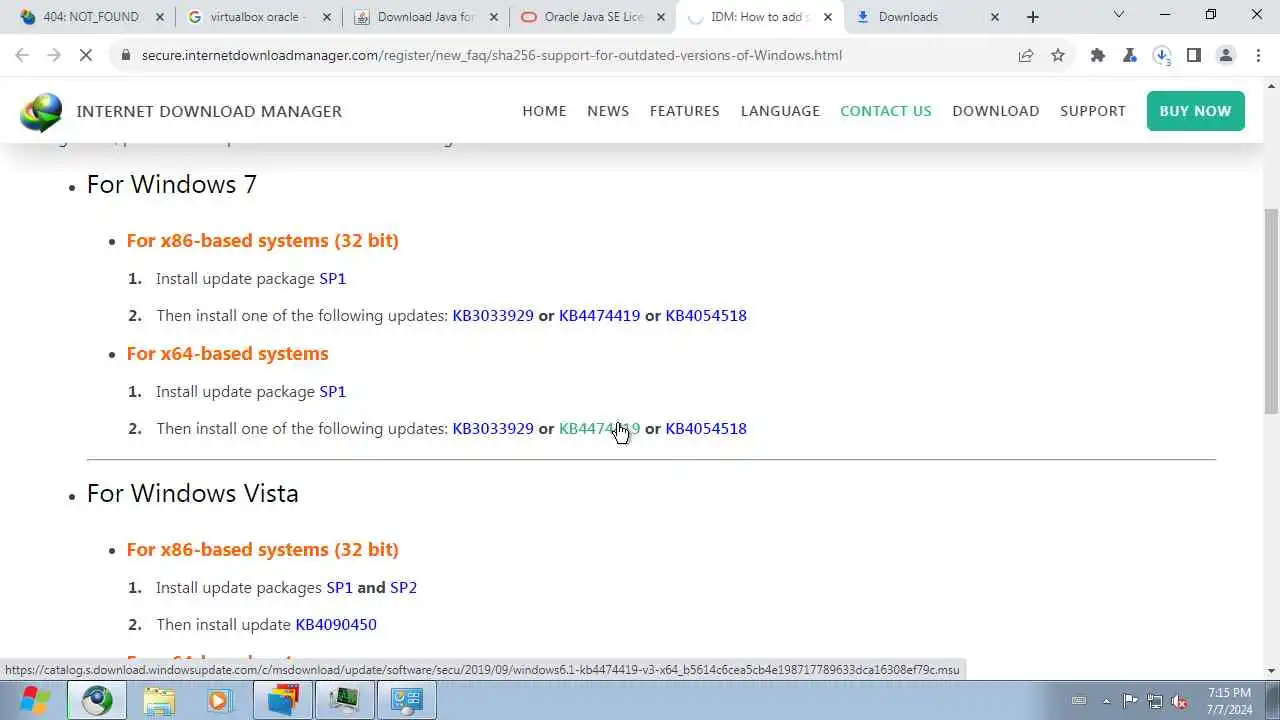
Task: Click the browser forward arrow
Action: [x=54, y=55]
